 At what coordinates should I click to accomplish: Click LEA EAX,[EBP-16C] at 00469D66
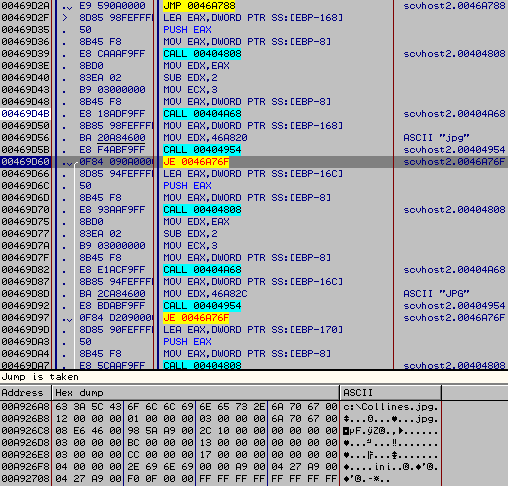point(253,174)
